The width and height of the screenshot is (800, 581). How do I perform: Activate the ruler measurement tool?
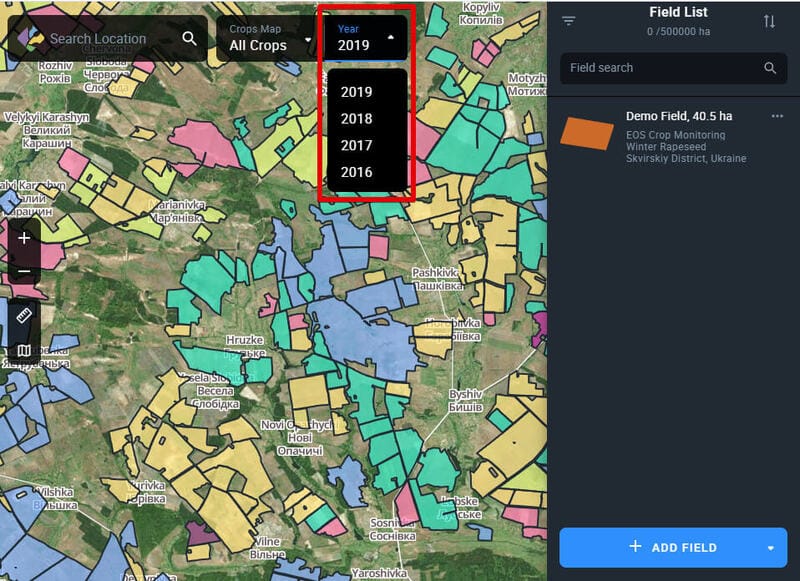24,316
